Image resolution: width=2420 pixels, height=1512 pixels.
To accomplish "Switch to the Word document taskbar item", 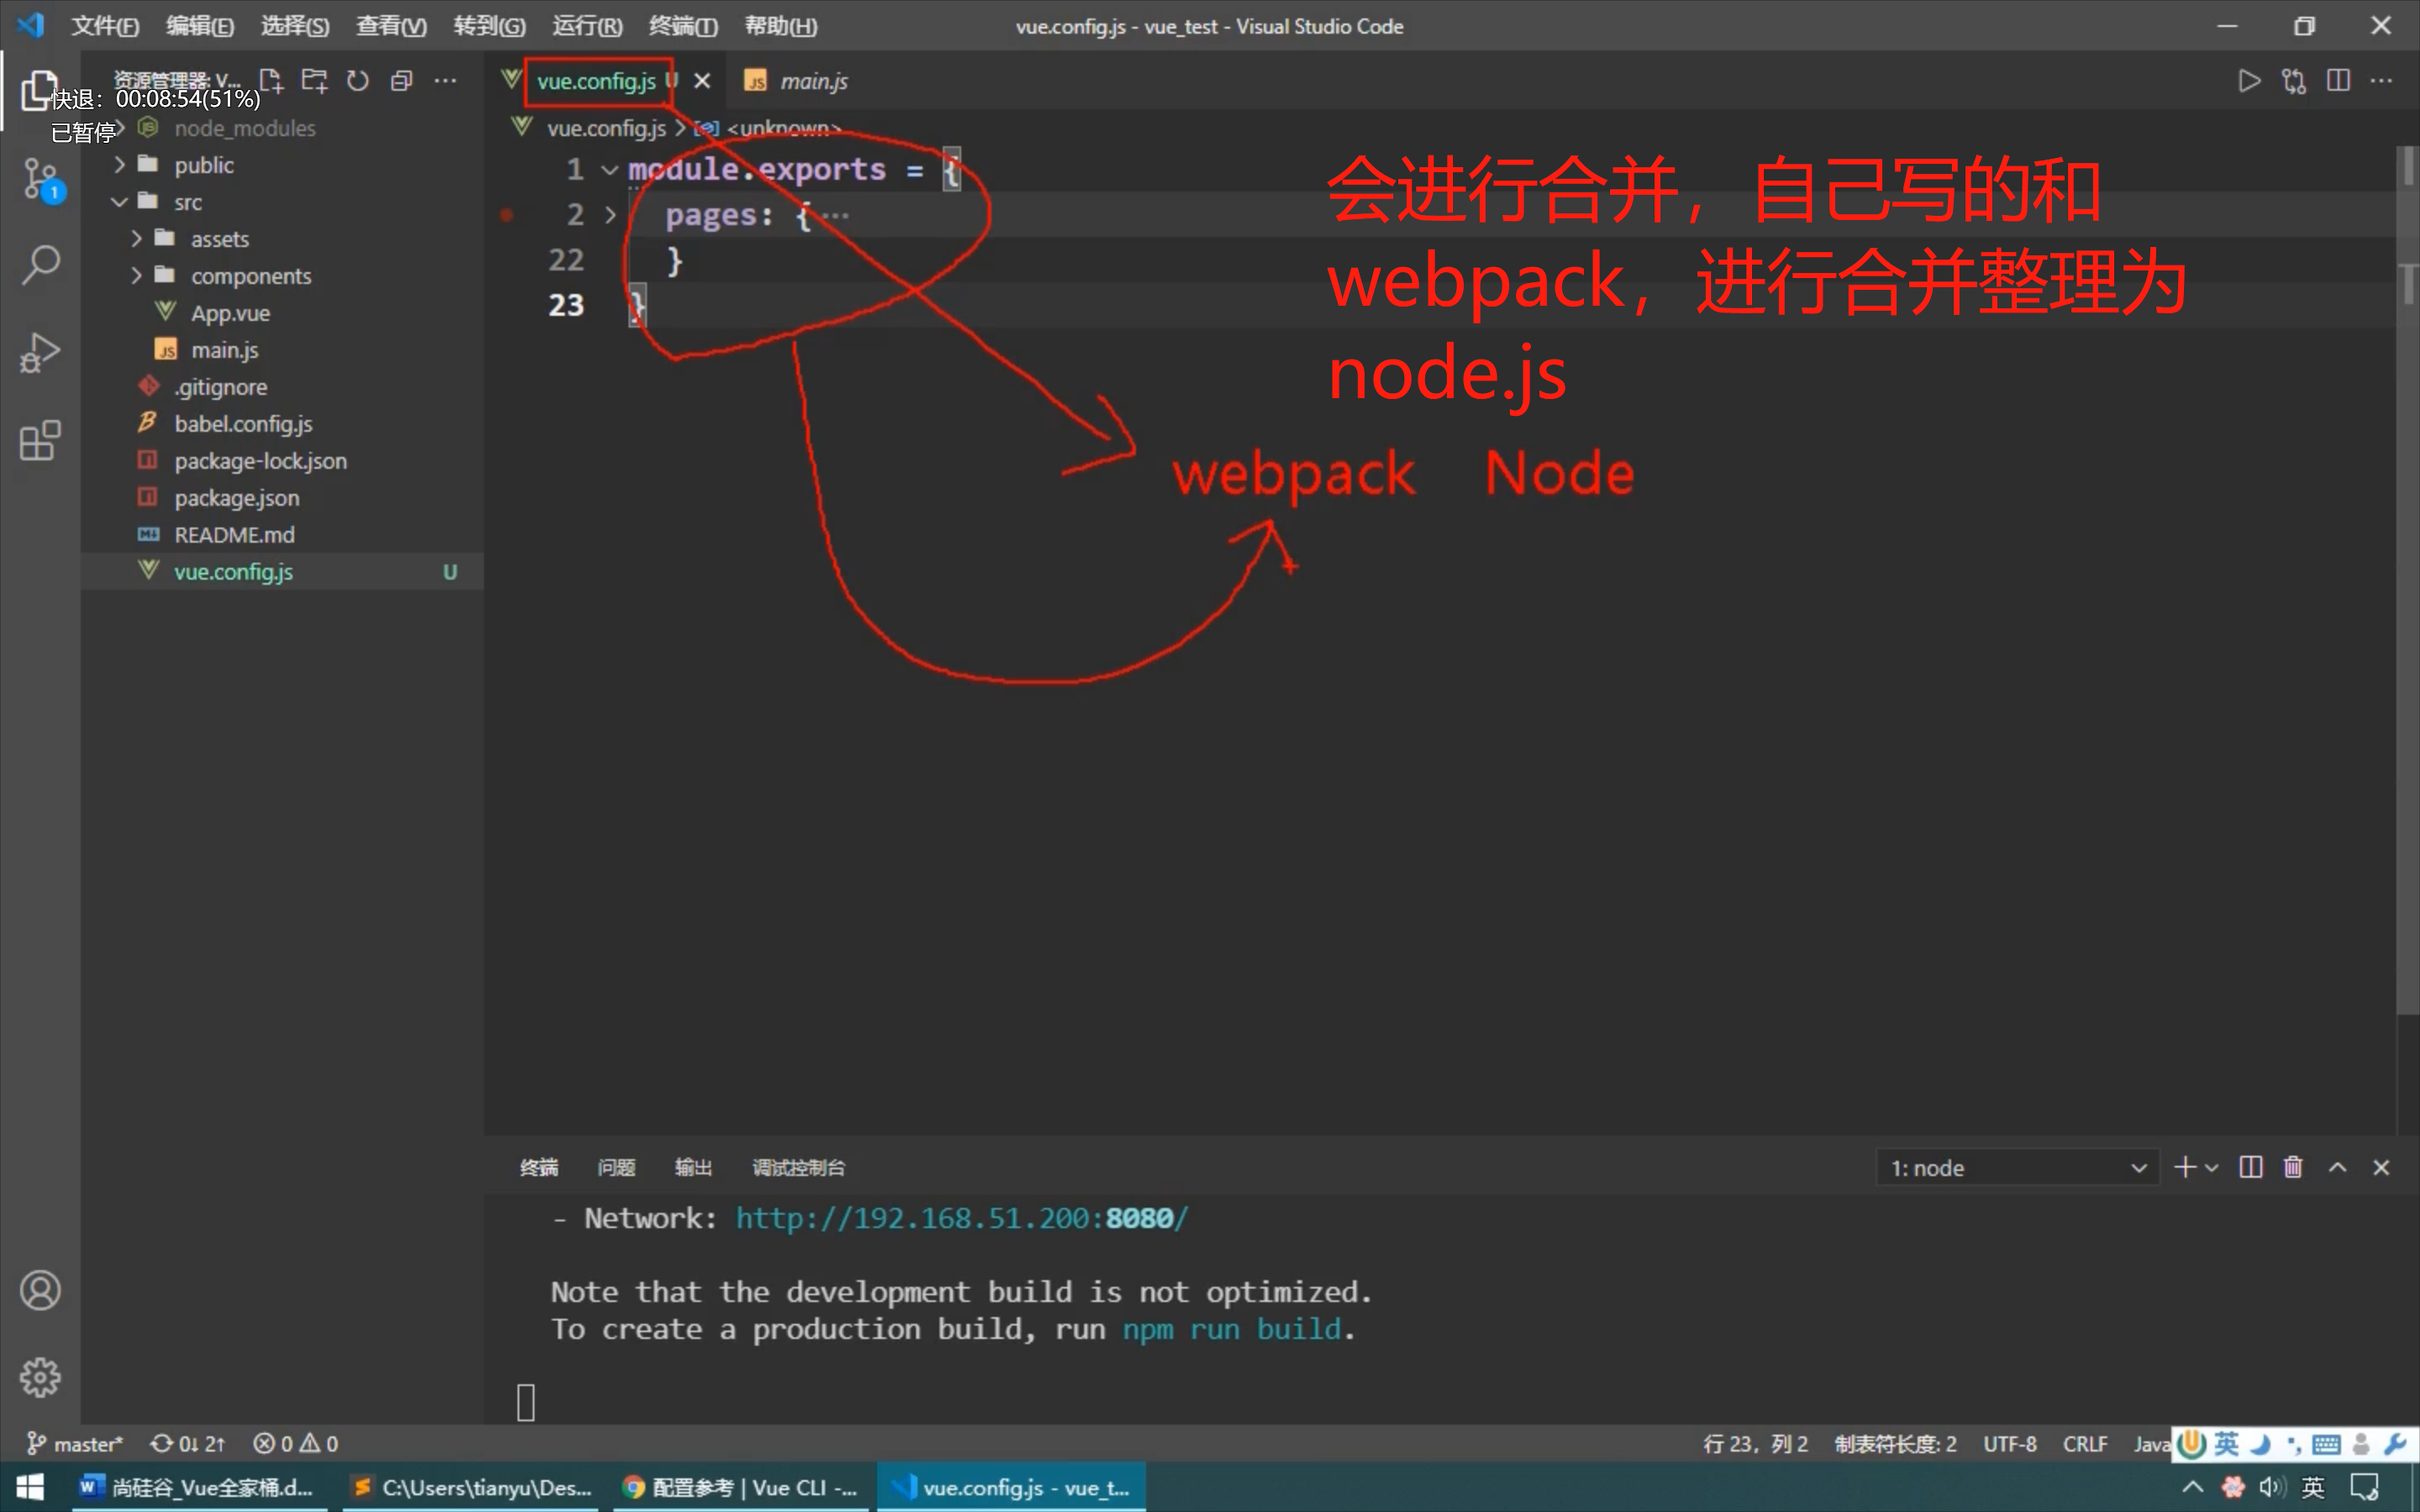I will (198, 1487).
